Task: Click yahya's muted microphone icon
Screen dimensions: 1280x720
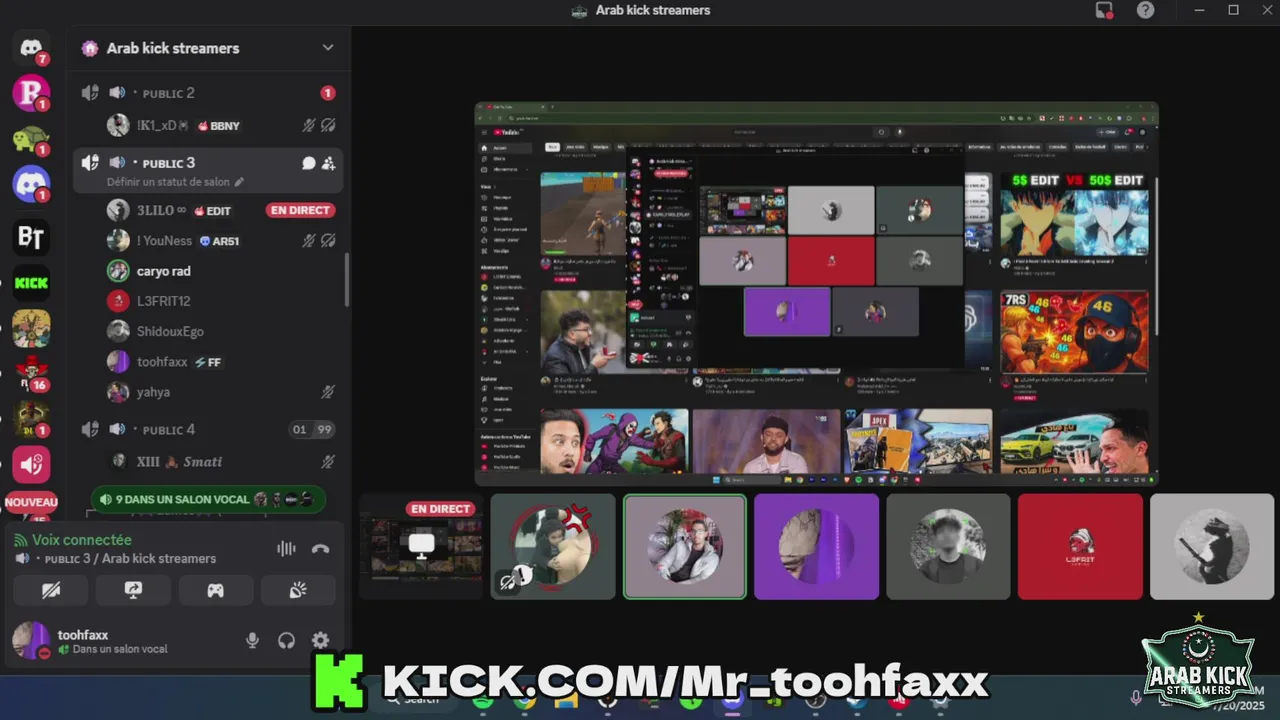Action: click(x=328, y=392)
